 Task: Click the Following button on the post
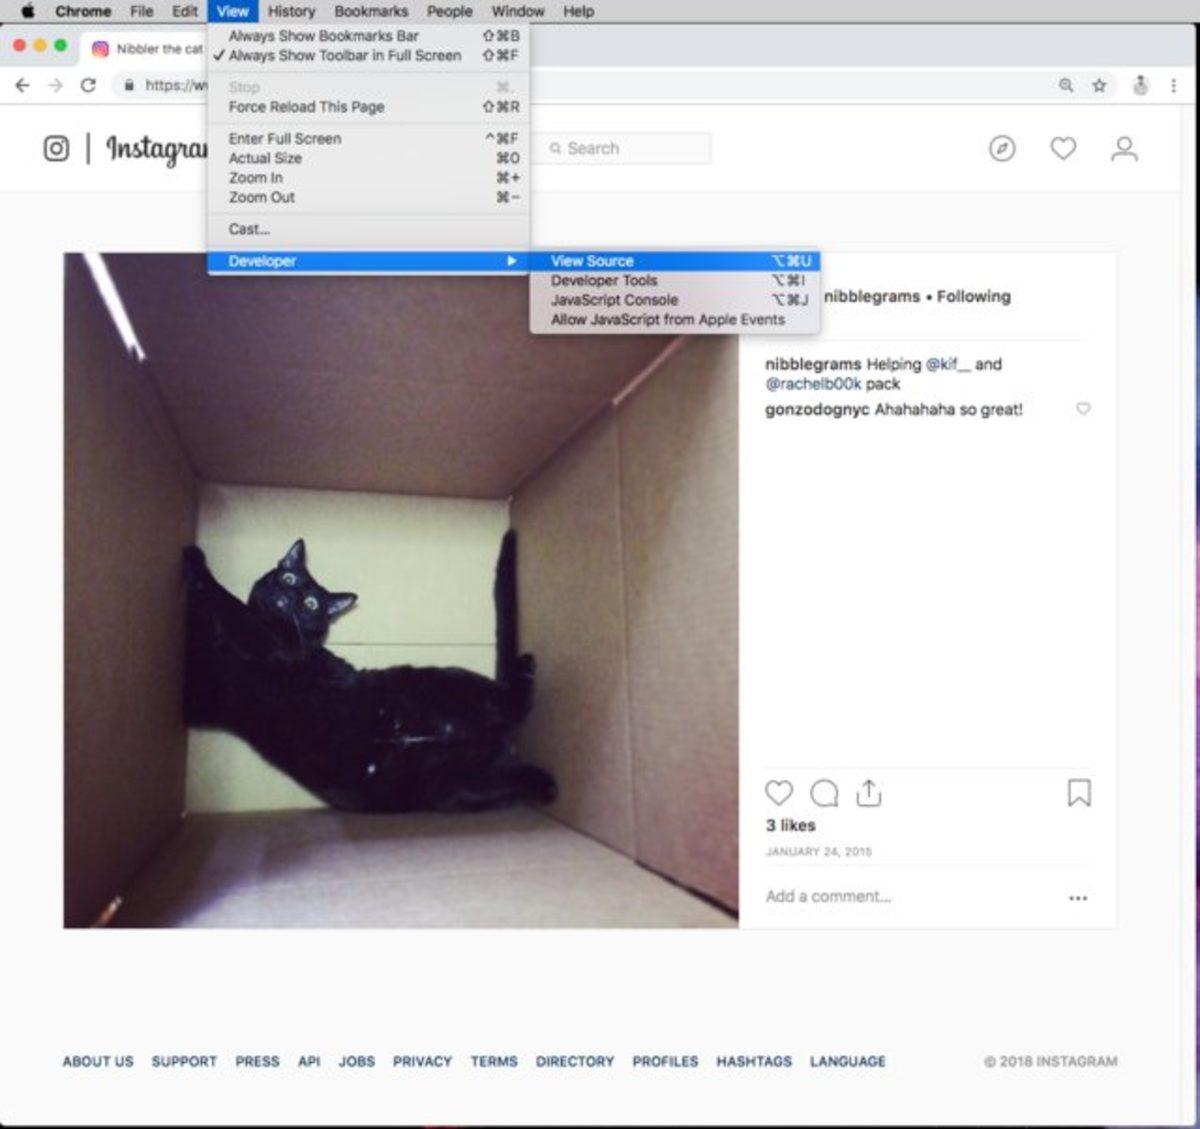[973, 296]
